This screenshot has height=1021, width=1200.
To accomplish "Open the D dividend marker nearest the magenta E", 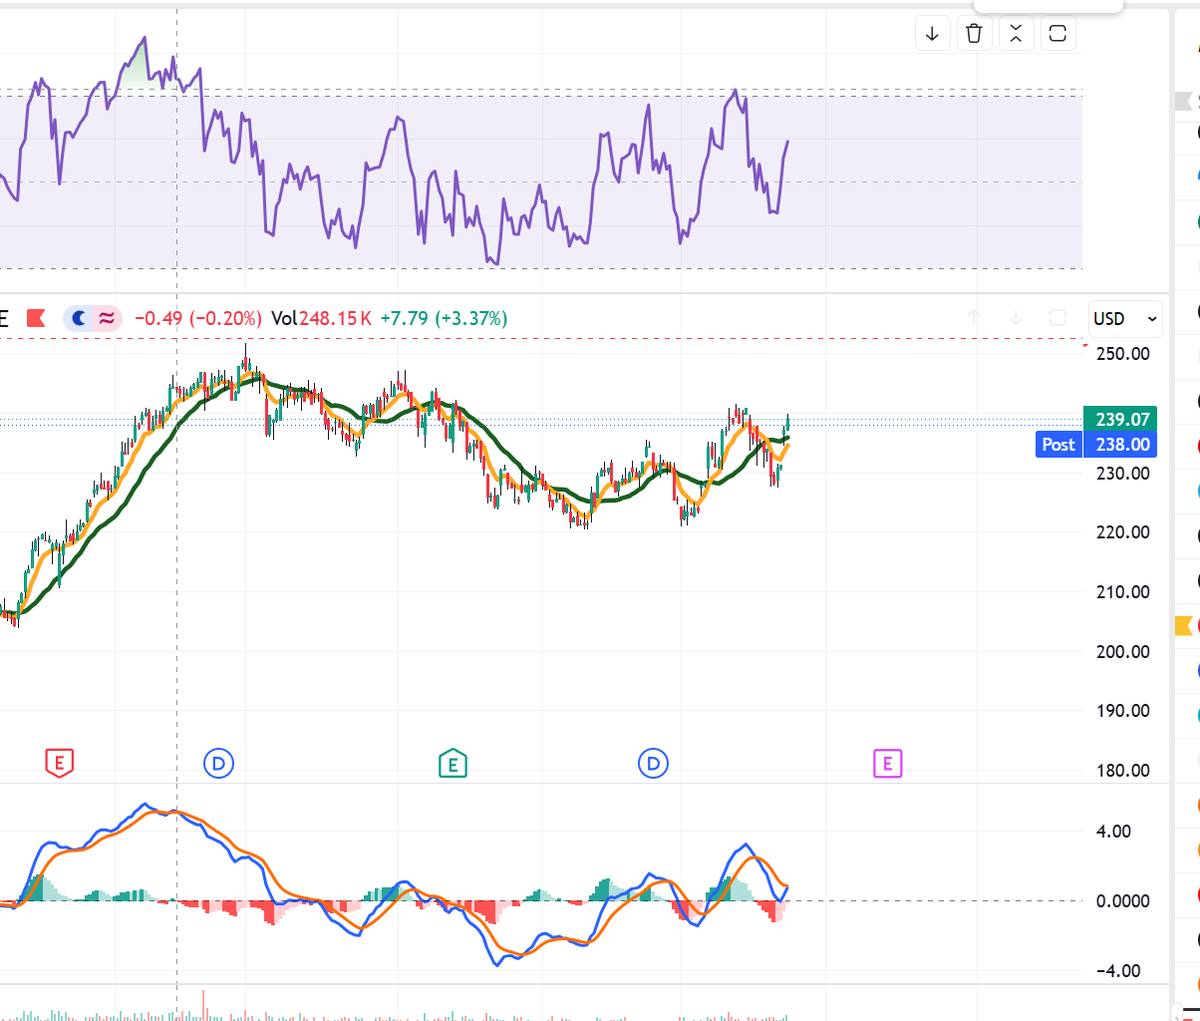I will click(653, 764).
